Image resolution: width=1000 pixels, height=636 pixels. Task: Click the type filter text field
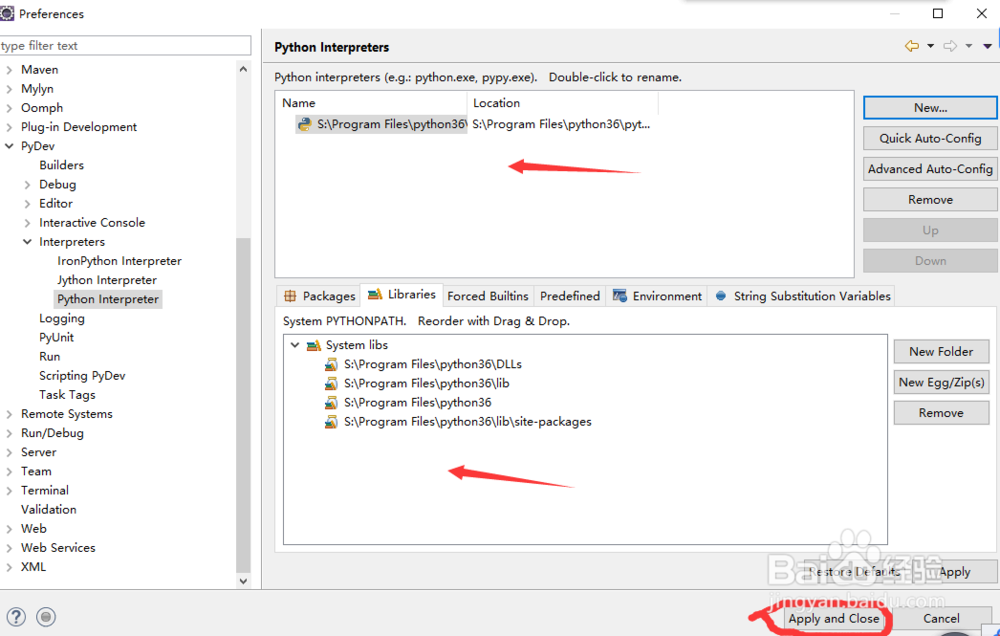pyautogui.click(x=125, y=45)
